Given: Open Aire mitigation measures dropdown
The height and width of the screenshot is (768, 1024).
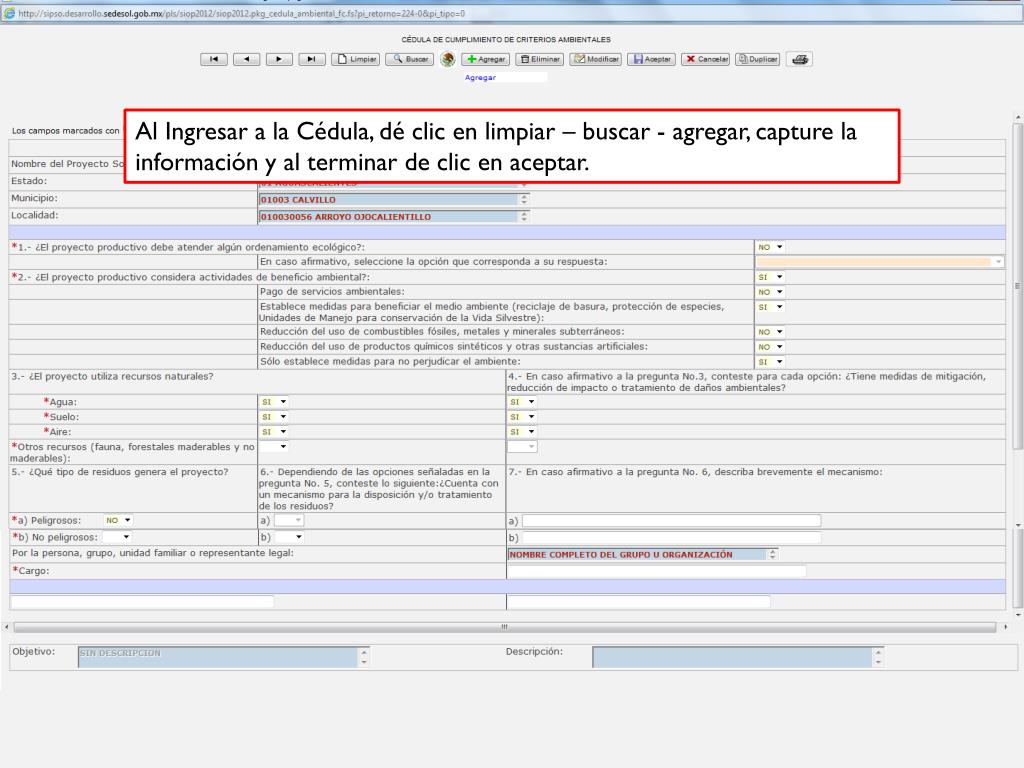Looking at the screenshot, I should click(x=522, y=432).
